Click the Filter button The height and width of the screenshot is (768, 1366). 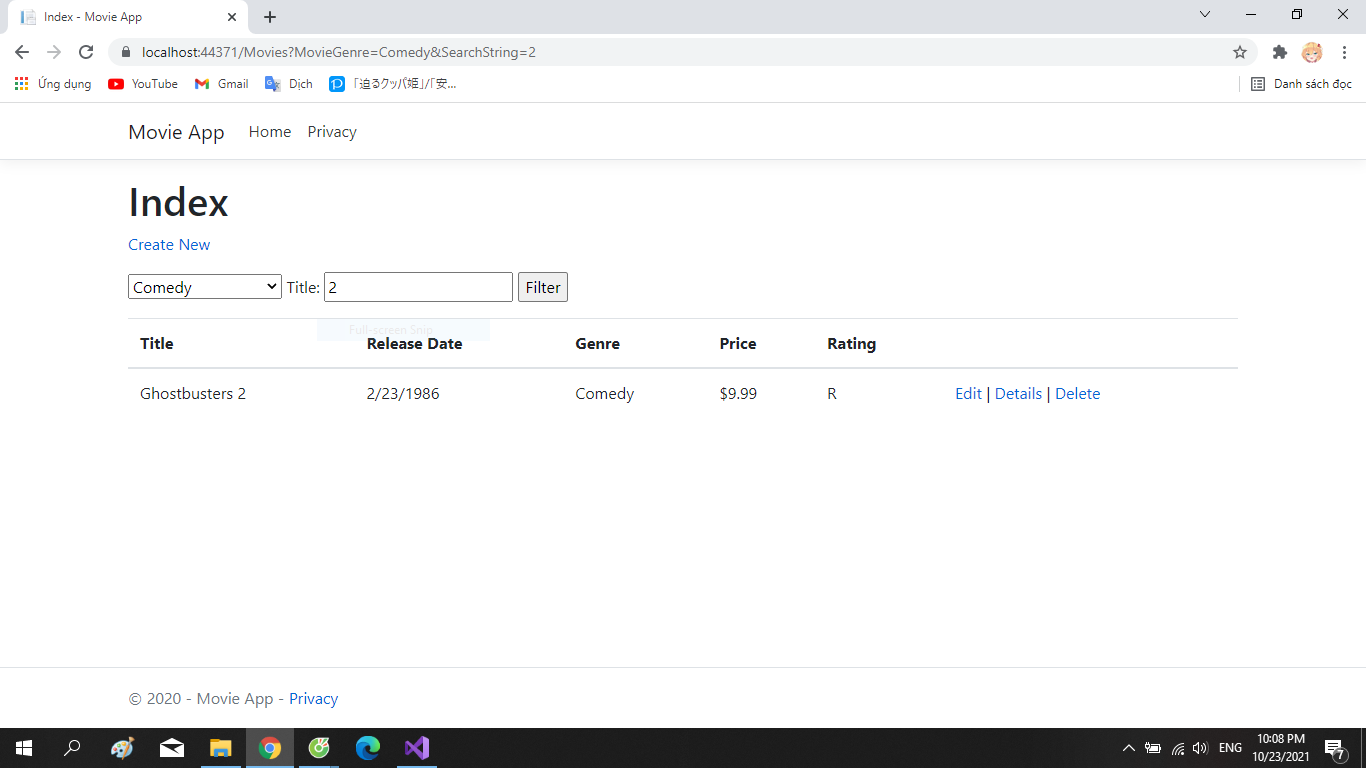pyautogui.click(x=542, y=287)
